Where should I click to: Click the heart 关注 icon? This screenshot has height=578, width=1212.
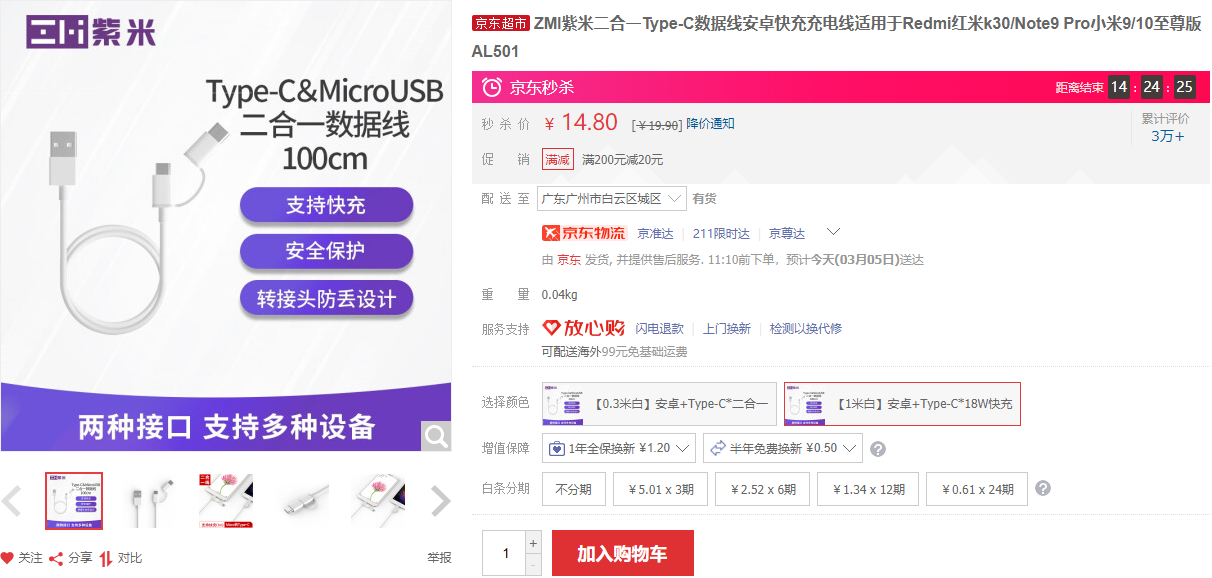[8, 558]
